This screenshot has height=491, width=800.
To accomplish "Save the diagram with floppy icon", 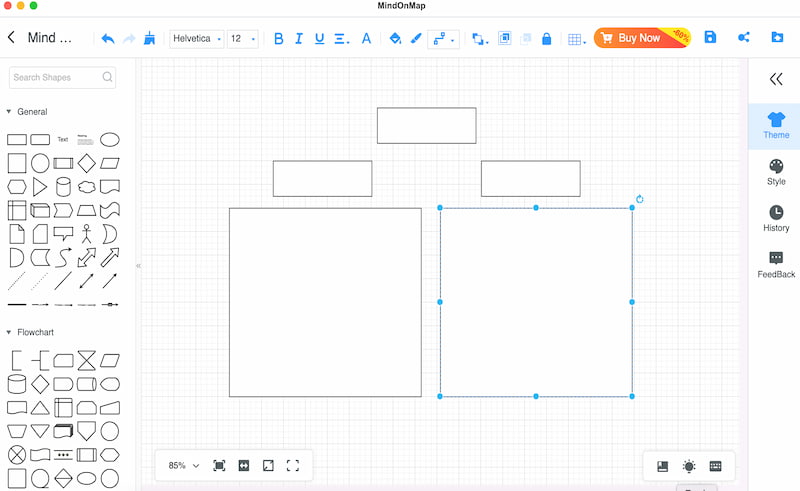I will pyautogui.click(x=710, y=37).
